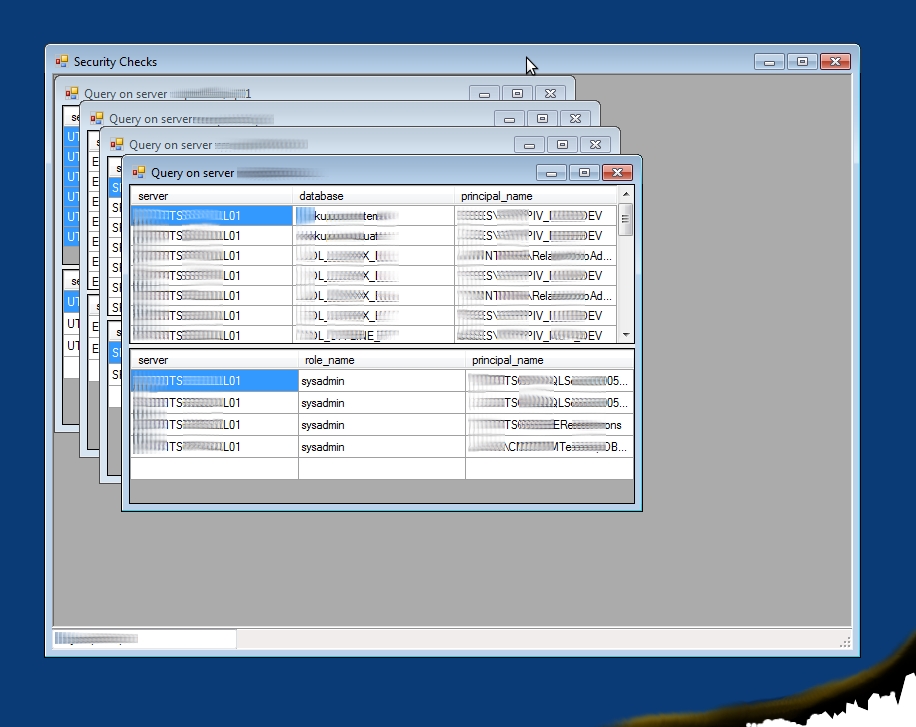Click server header in the top grid
This screenshot has width=916, height=727.
(210, 196)
